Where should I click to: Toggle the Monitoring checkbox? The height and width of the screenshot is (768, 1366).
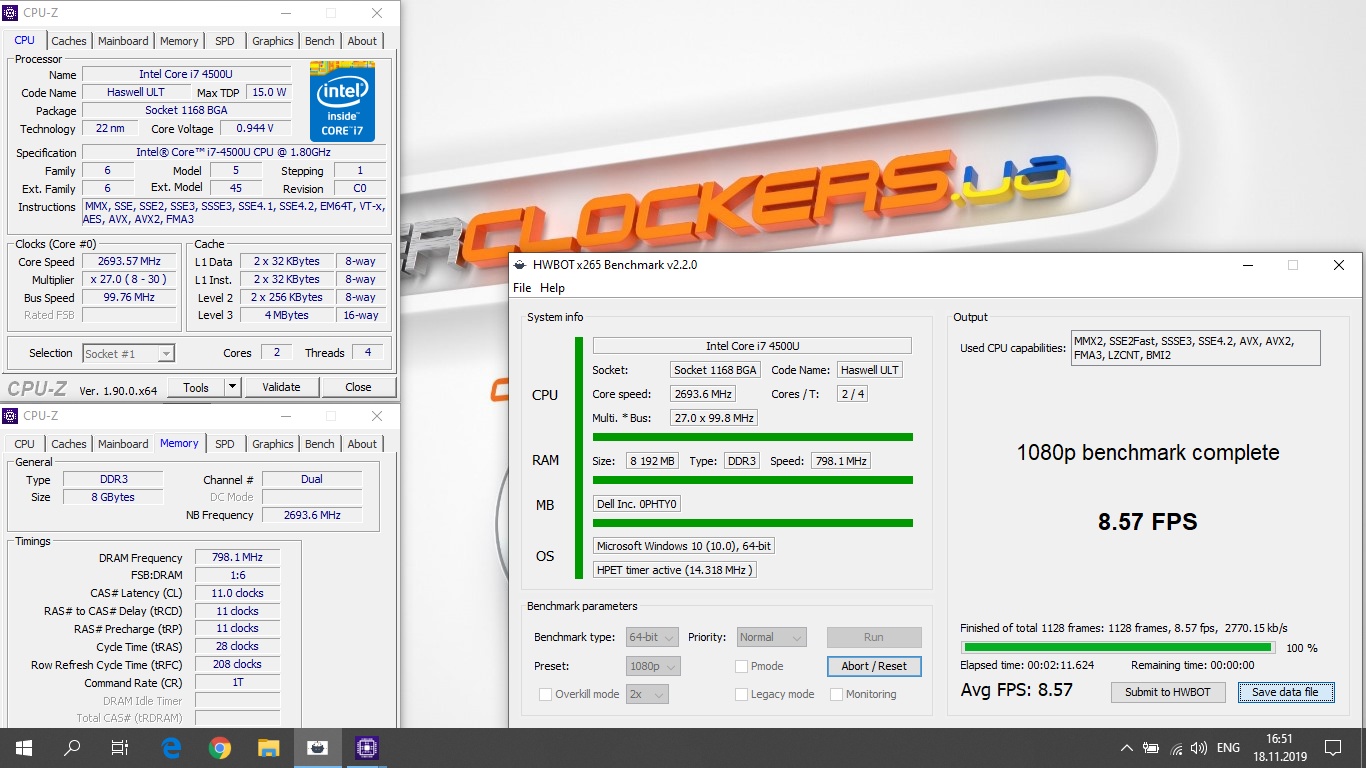835,694
